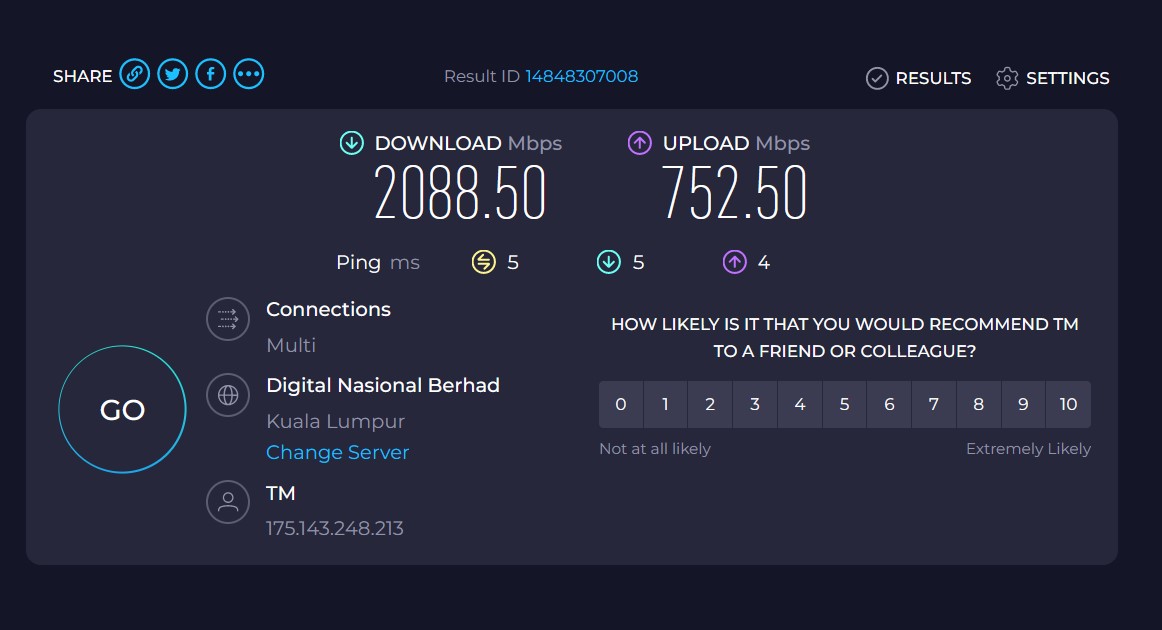Screen dimensions: 1162x630
Task: Click the user ISP icon
Action: 228,503
